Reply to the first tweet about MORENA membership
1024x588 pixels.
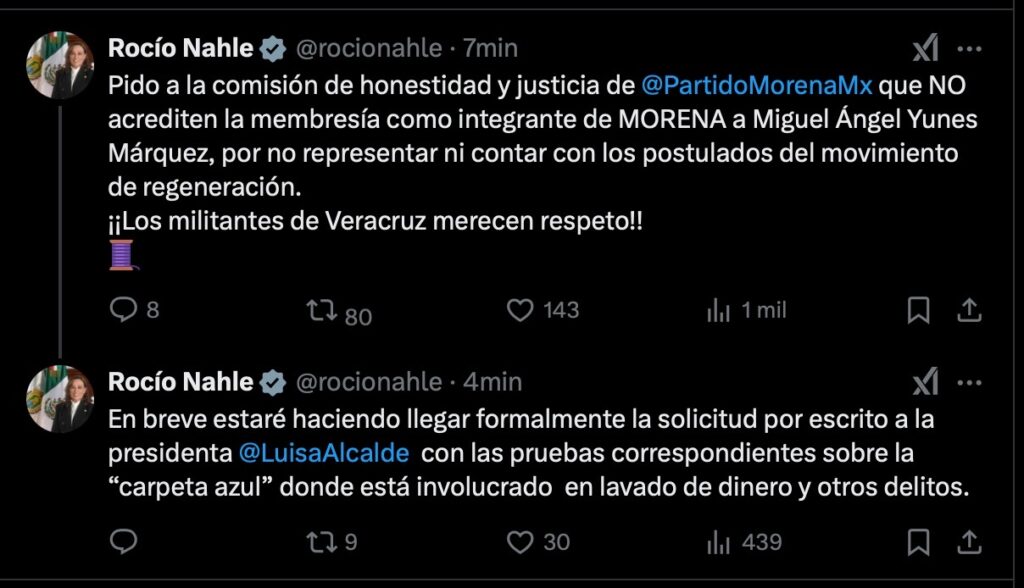click(x=123, y=311)
